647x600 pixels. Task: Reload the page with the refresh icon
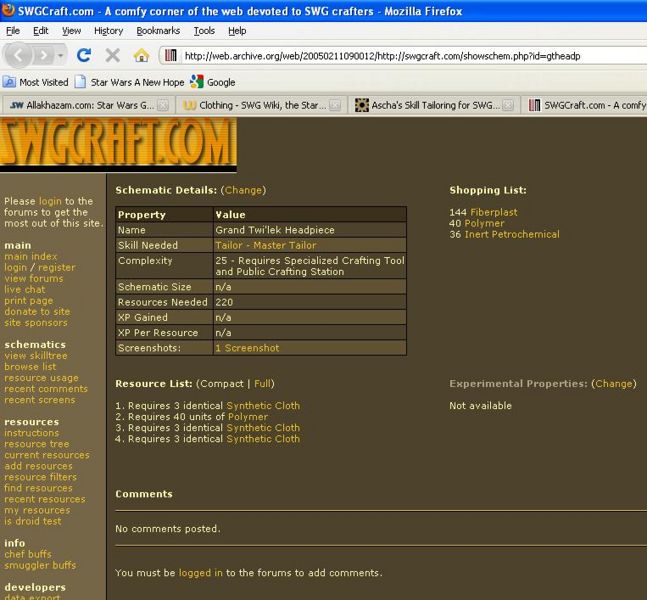tap(84, 55)
